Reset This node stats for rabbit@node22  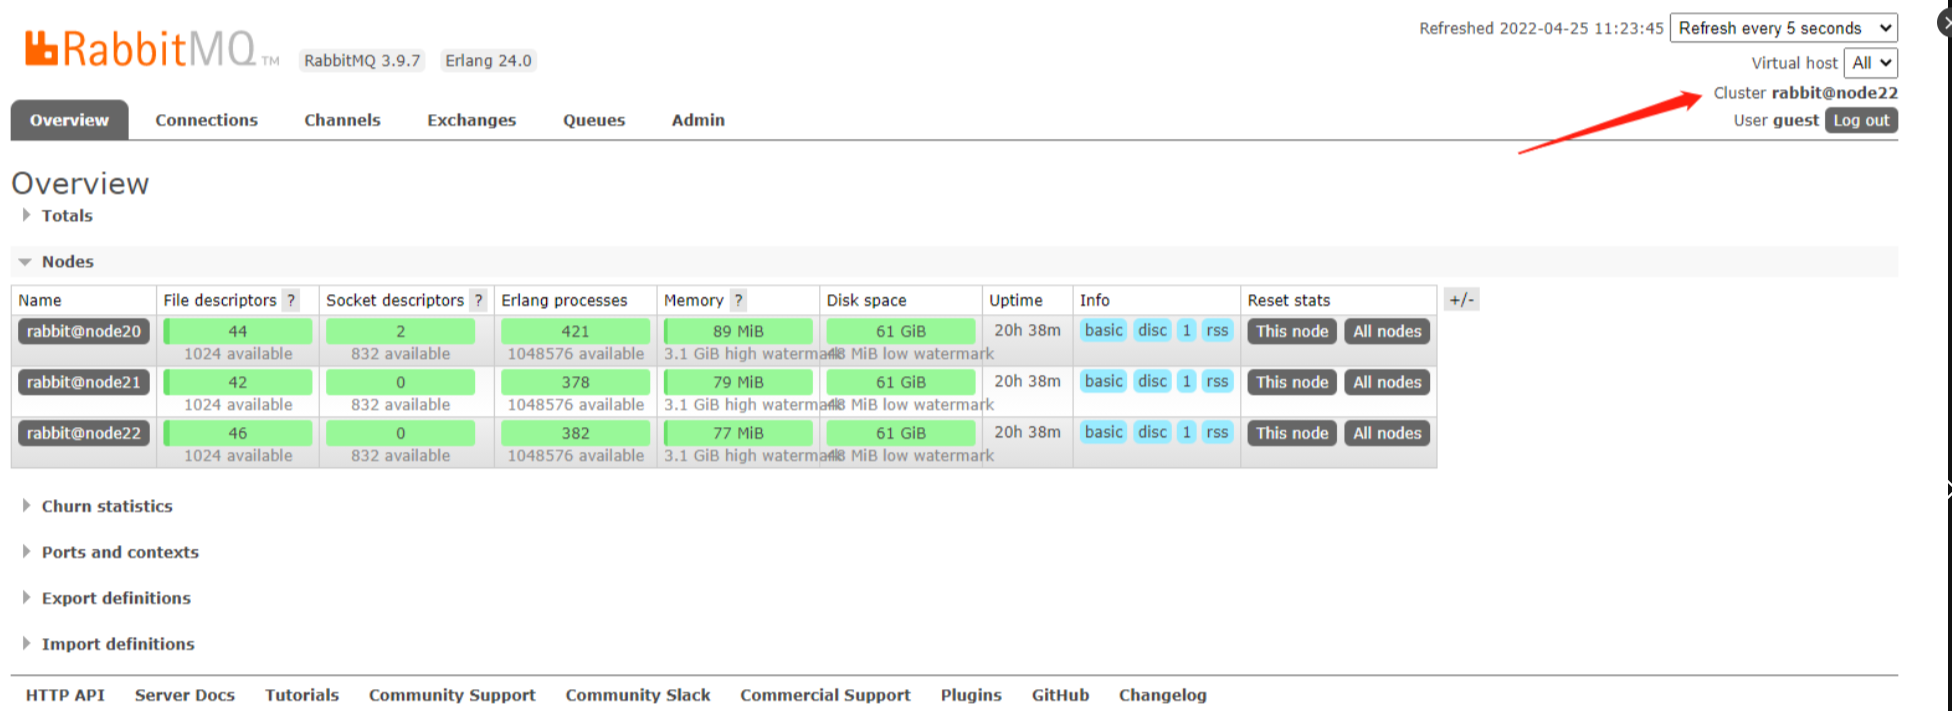[1292, 433]
